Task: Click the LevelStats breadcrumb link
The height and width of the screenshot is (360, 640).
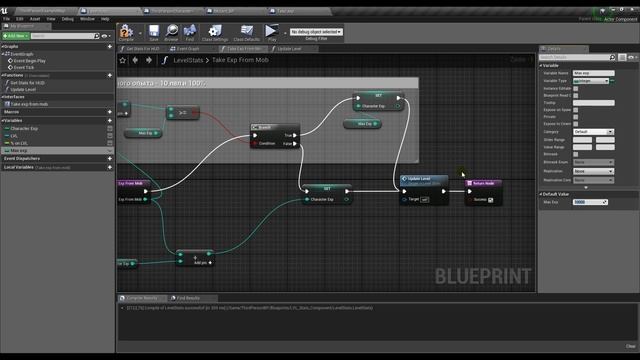Action: pos(188,60)
